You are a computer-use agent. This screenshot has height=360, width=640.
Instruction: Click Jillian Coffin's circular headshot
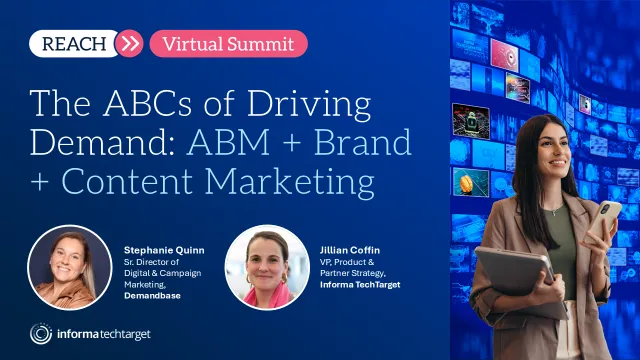coord(267,267)
